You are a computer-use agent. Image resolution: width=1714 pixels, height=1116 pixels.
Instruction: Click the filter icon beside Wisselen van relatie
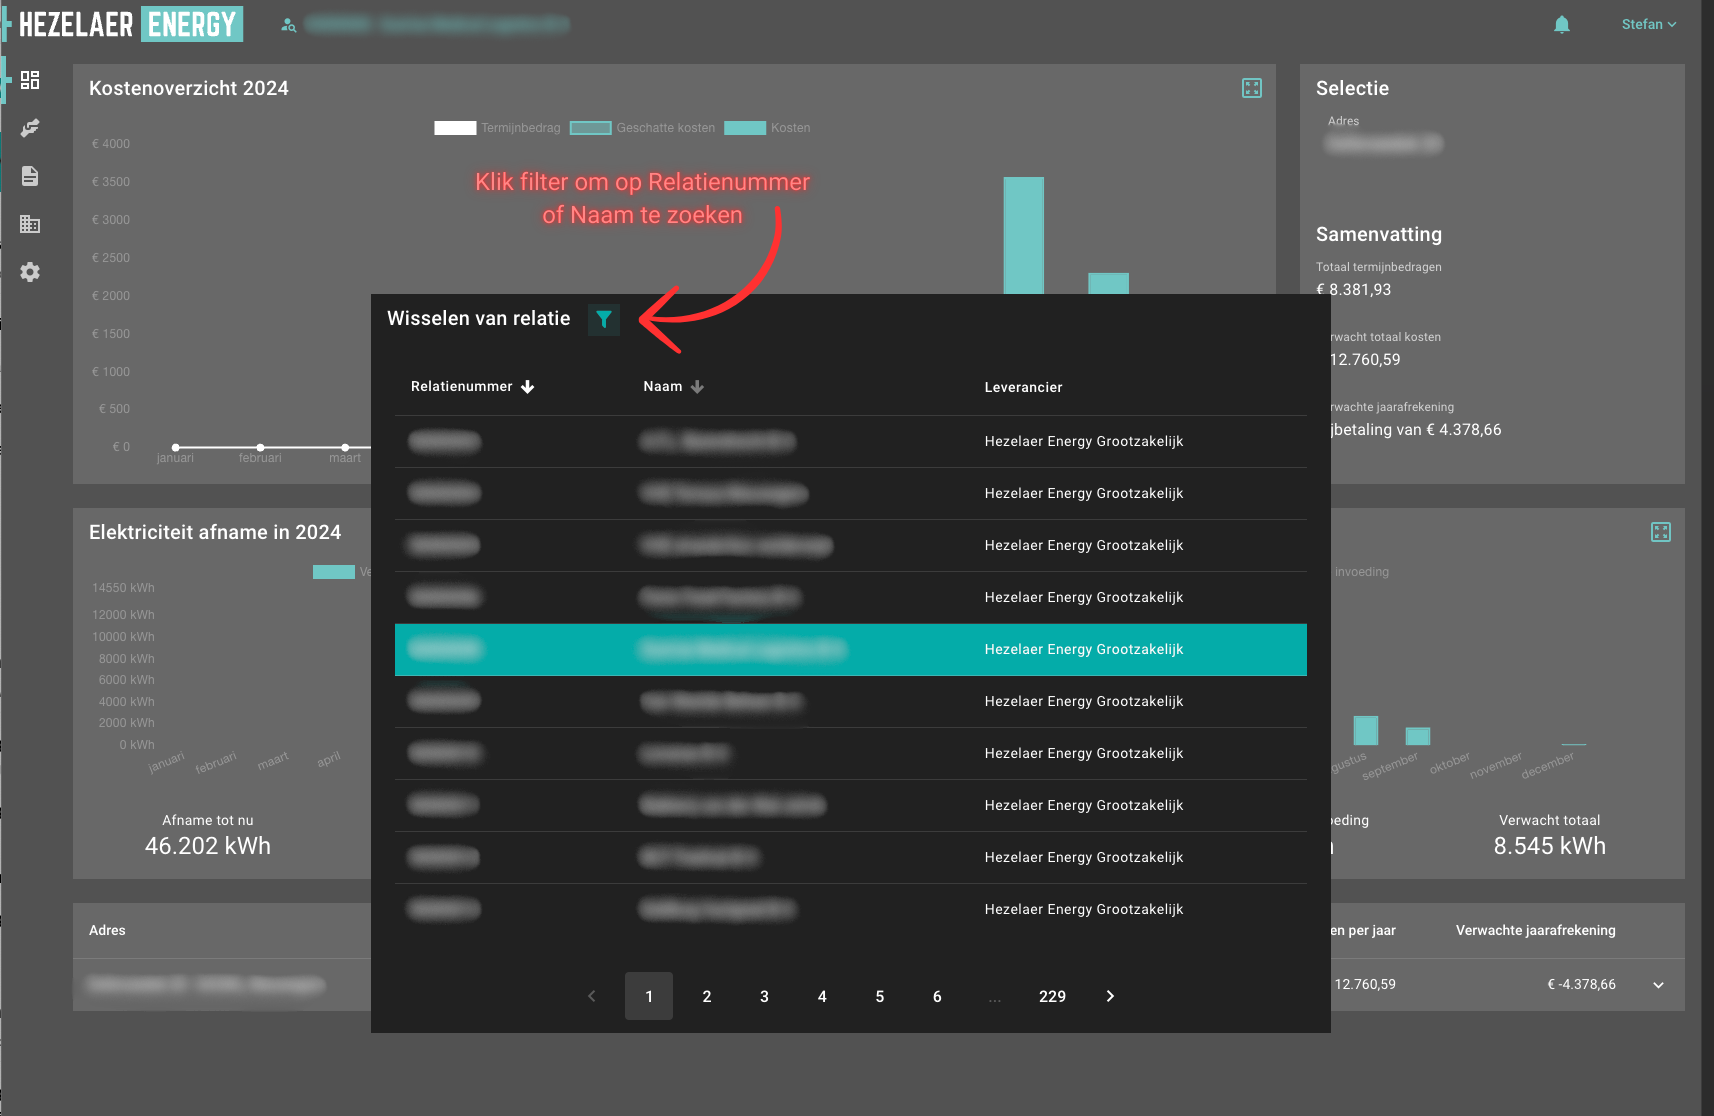coord(604,319)
